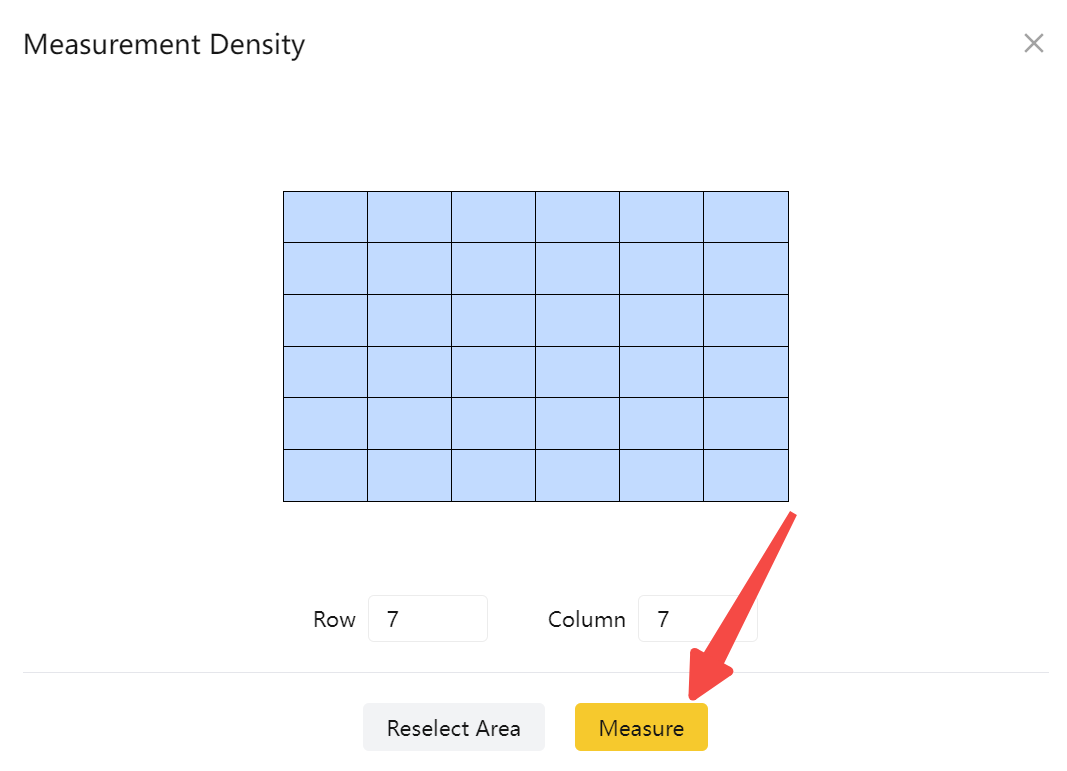This screenshot has height=771, width=1067.
Task: Click grid cell in row 5, column 2
Action: pos(410,423)
